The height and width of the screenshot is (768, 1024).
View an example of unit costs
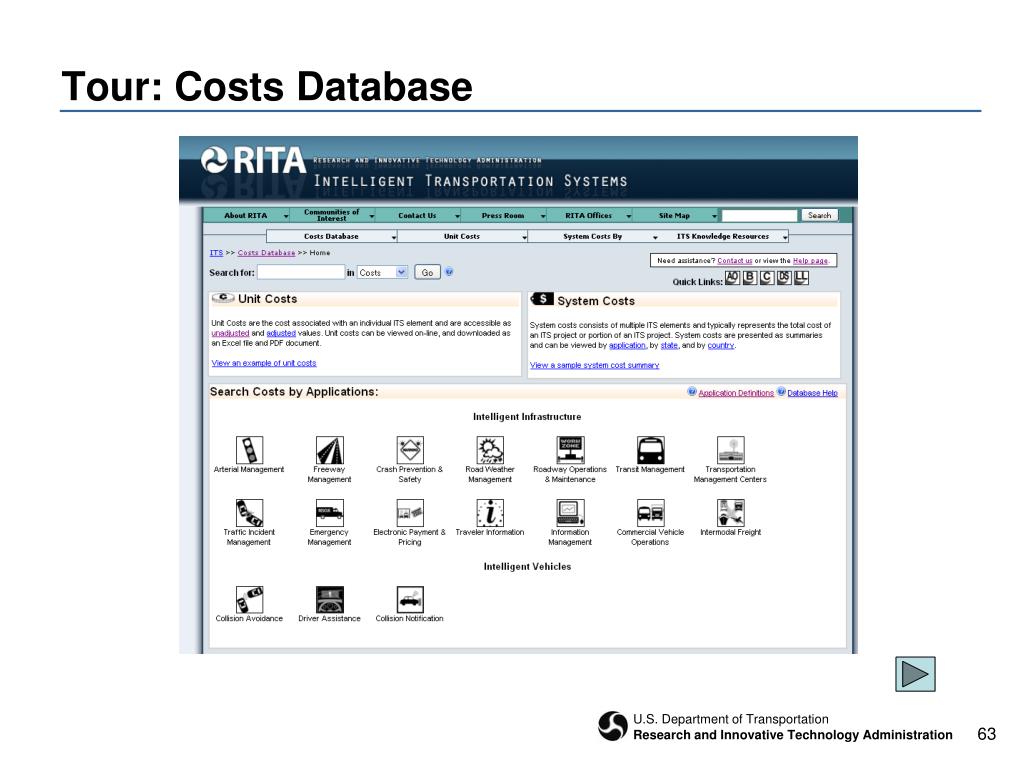click(264, 363)
